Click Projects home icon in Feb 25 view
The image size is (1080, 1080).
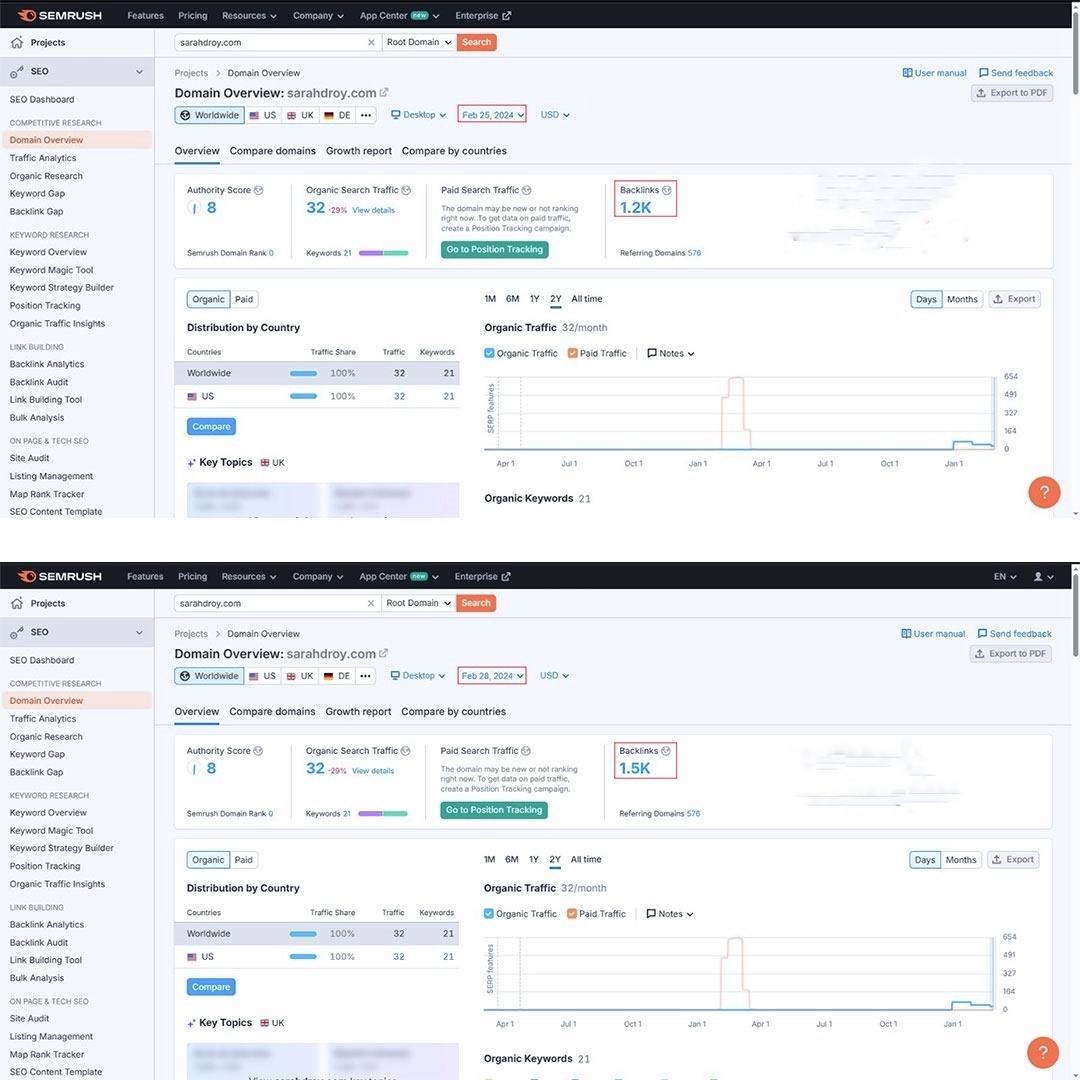pyautogui.click(x=17, y=42)
